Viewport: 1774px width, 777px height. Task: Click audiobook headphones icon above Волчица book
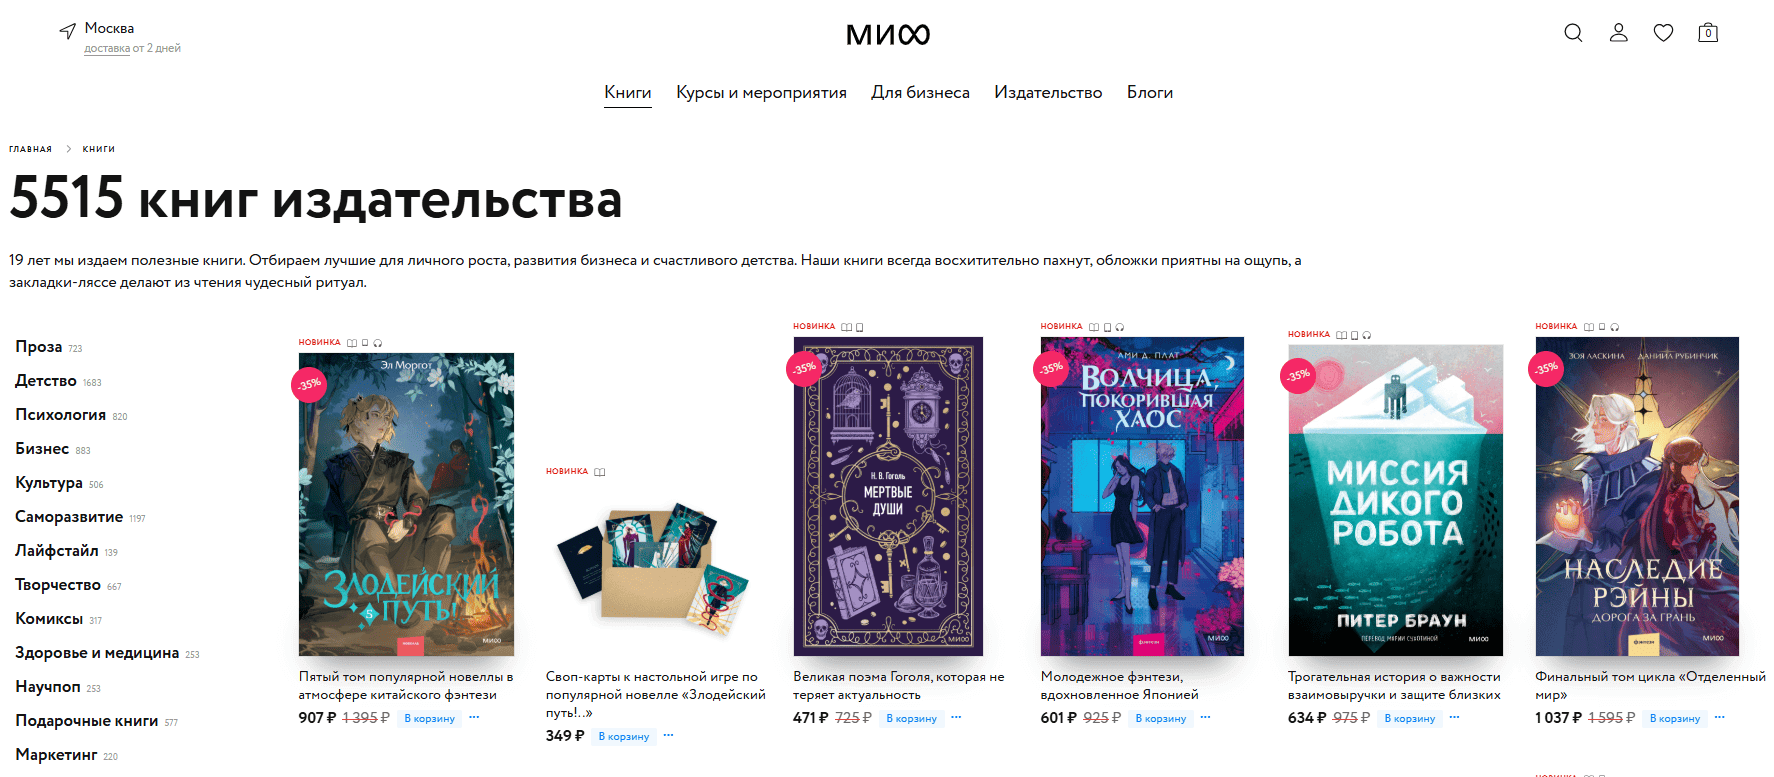click(x=1120, y=327)
